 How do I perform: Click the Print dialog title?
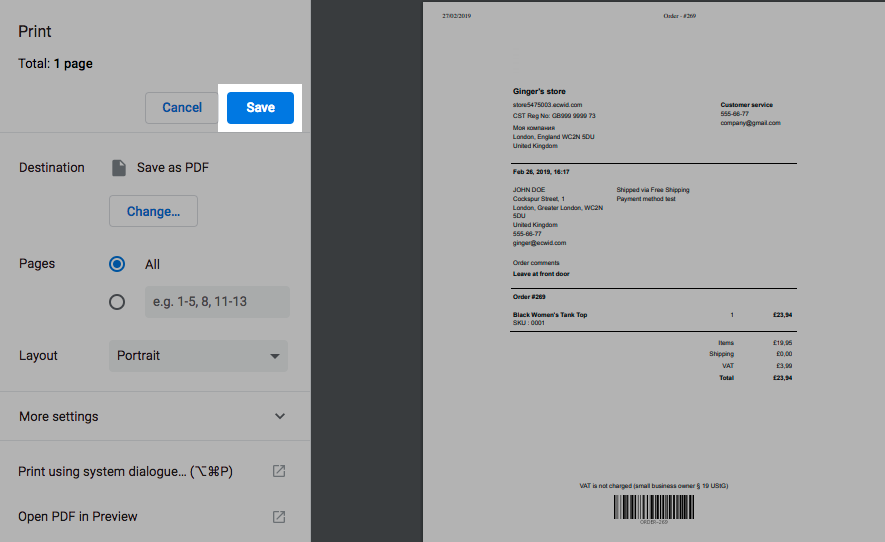34,31
